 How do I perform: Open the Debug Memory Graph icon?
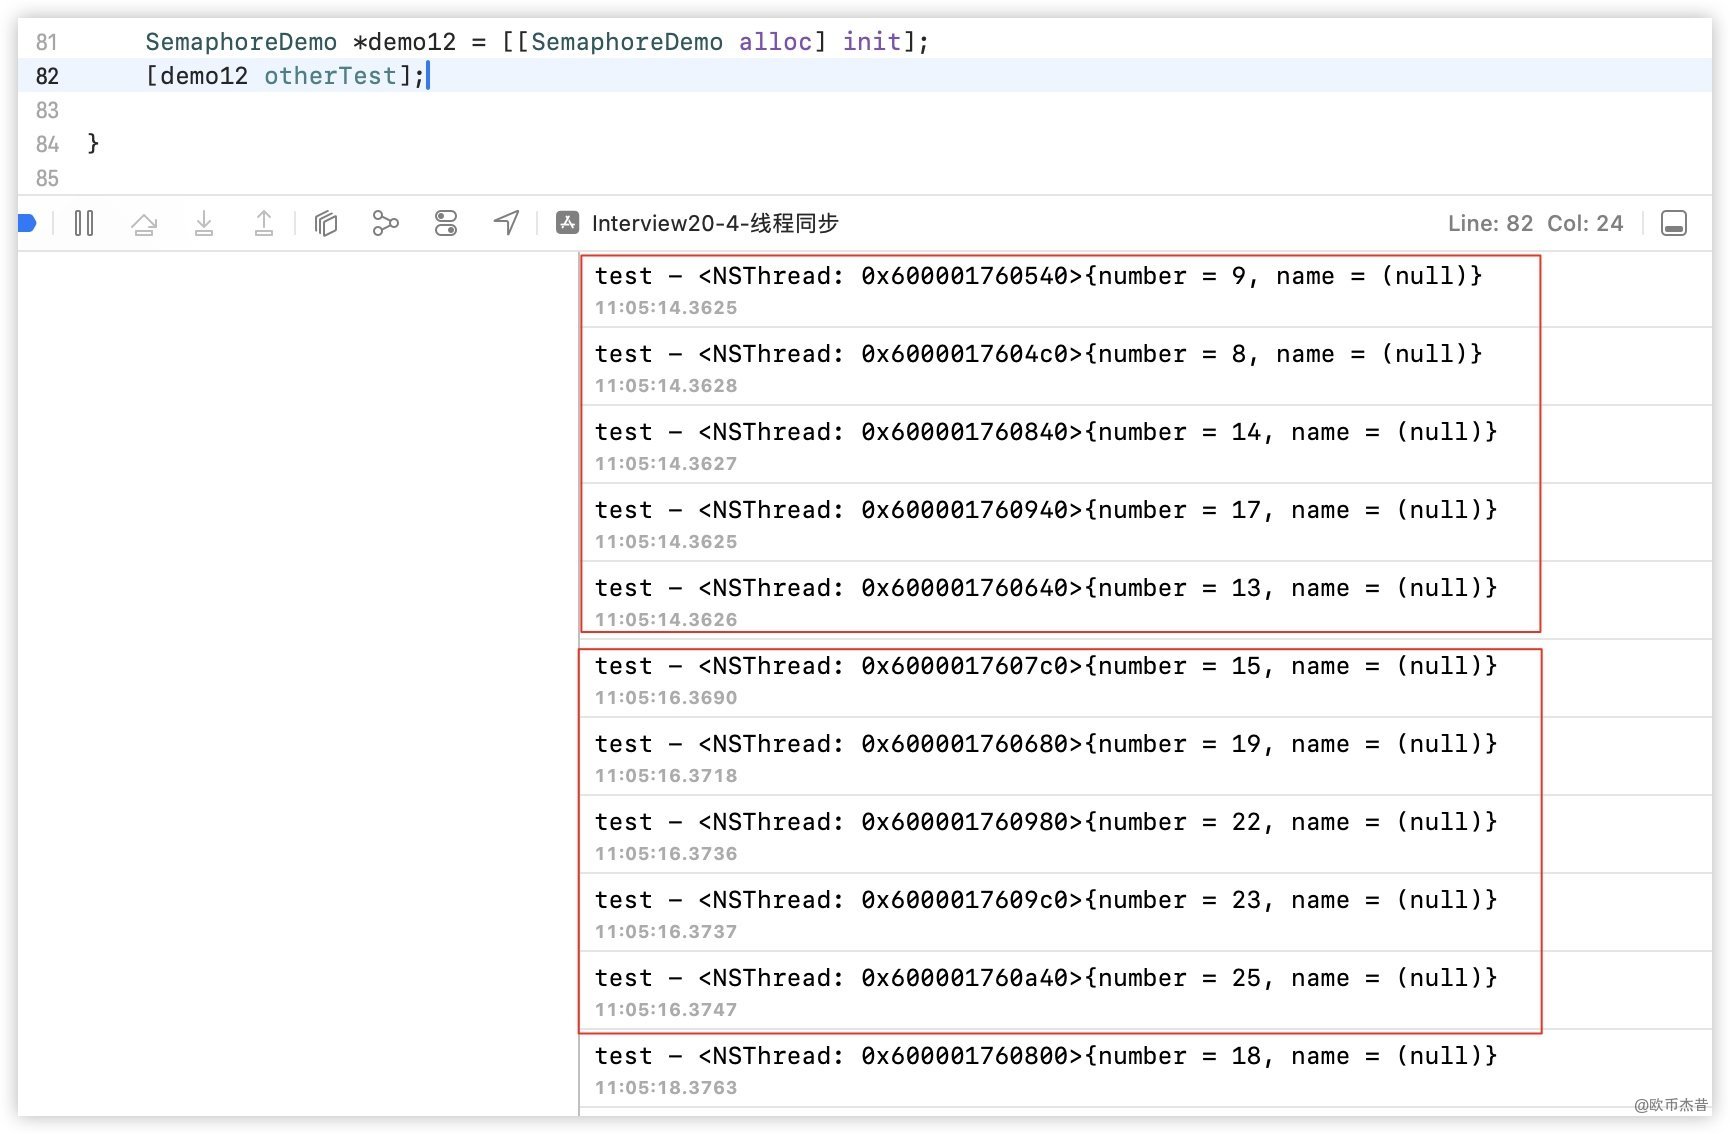[x=385, y=223]
